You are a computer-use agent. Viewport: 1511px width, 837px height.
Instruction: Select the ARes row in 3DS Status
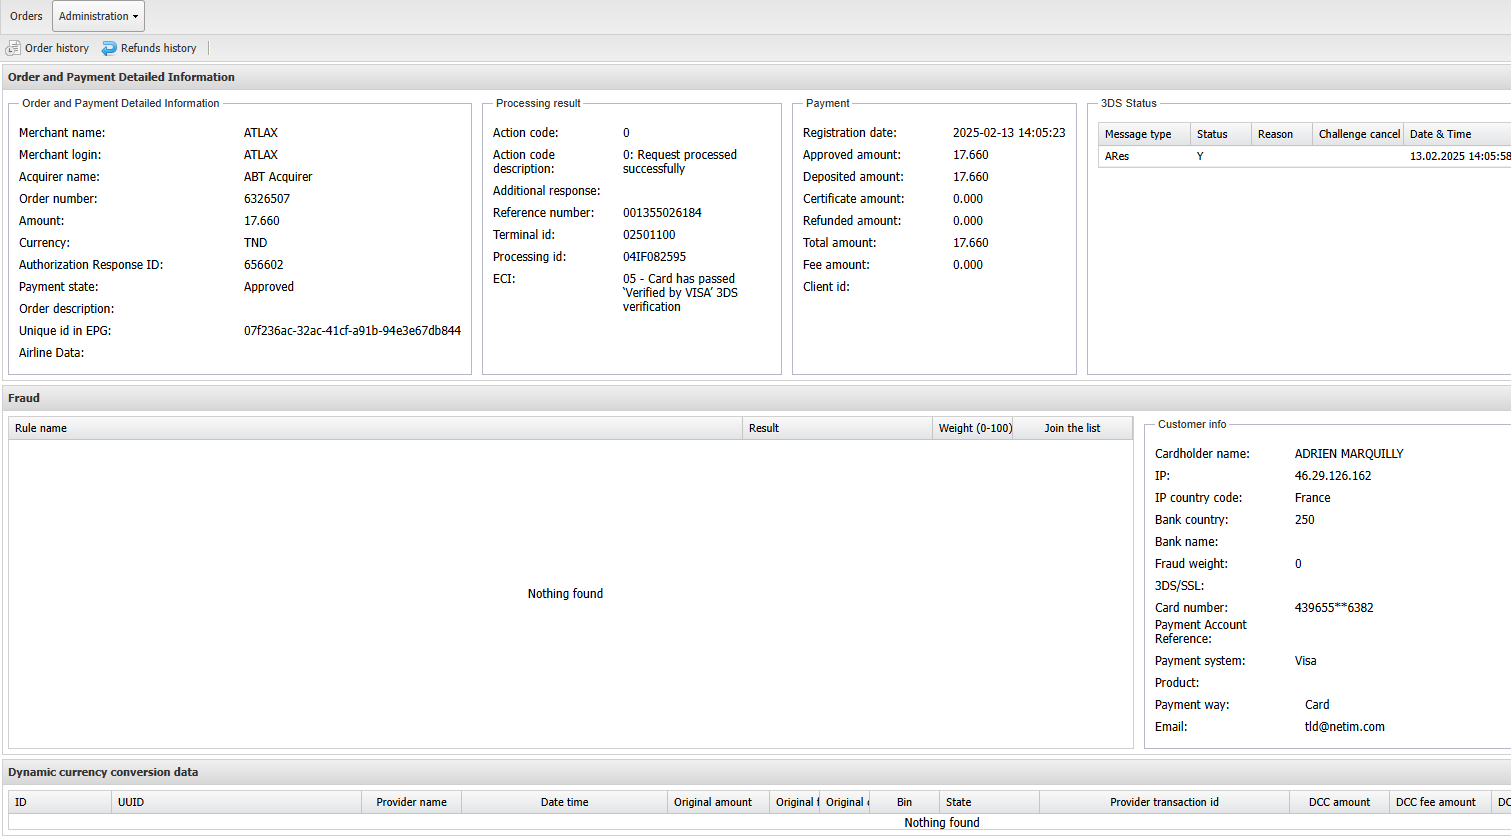(x=1300, y=156)
